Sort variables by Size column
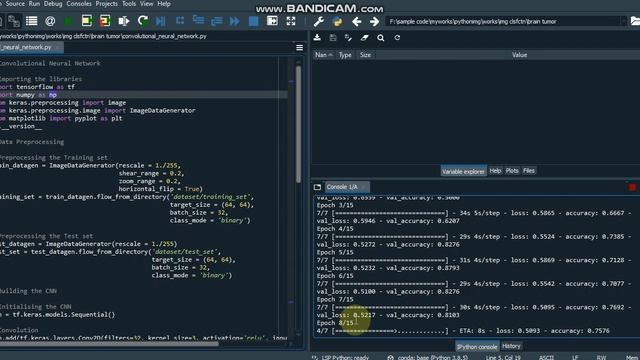This screenshot has height=360, width=640. coord(365,55)
